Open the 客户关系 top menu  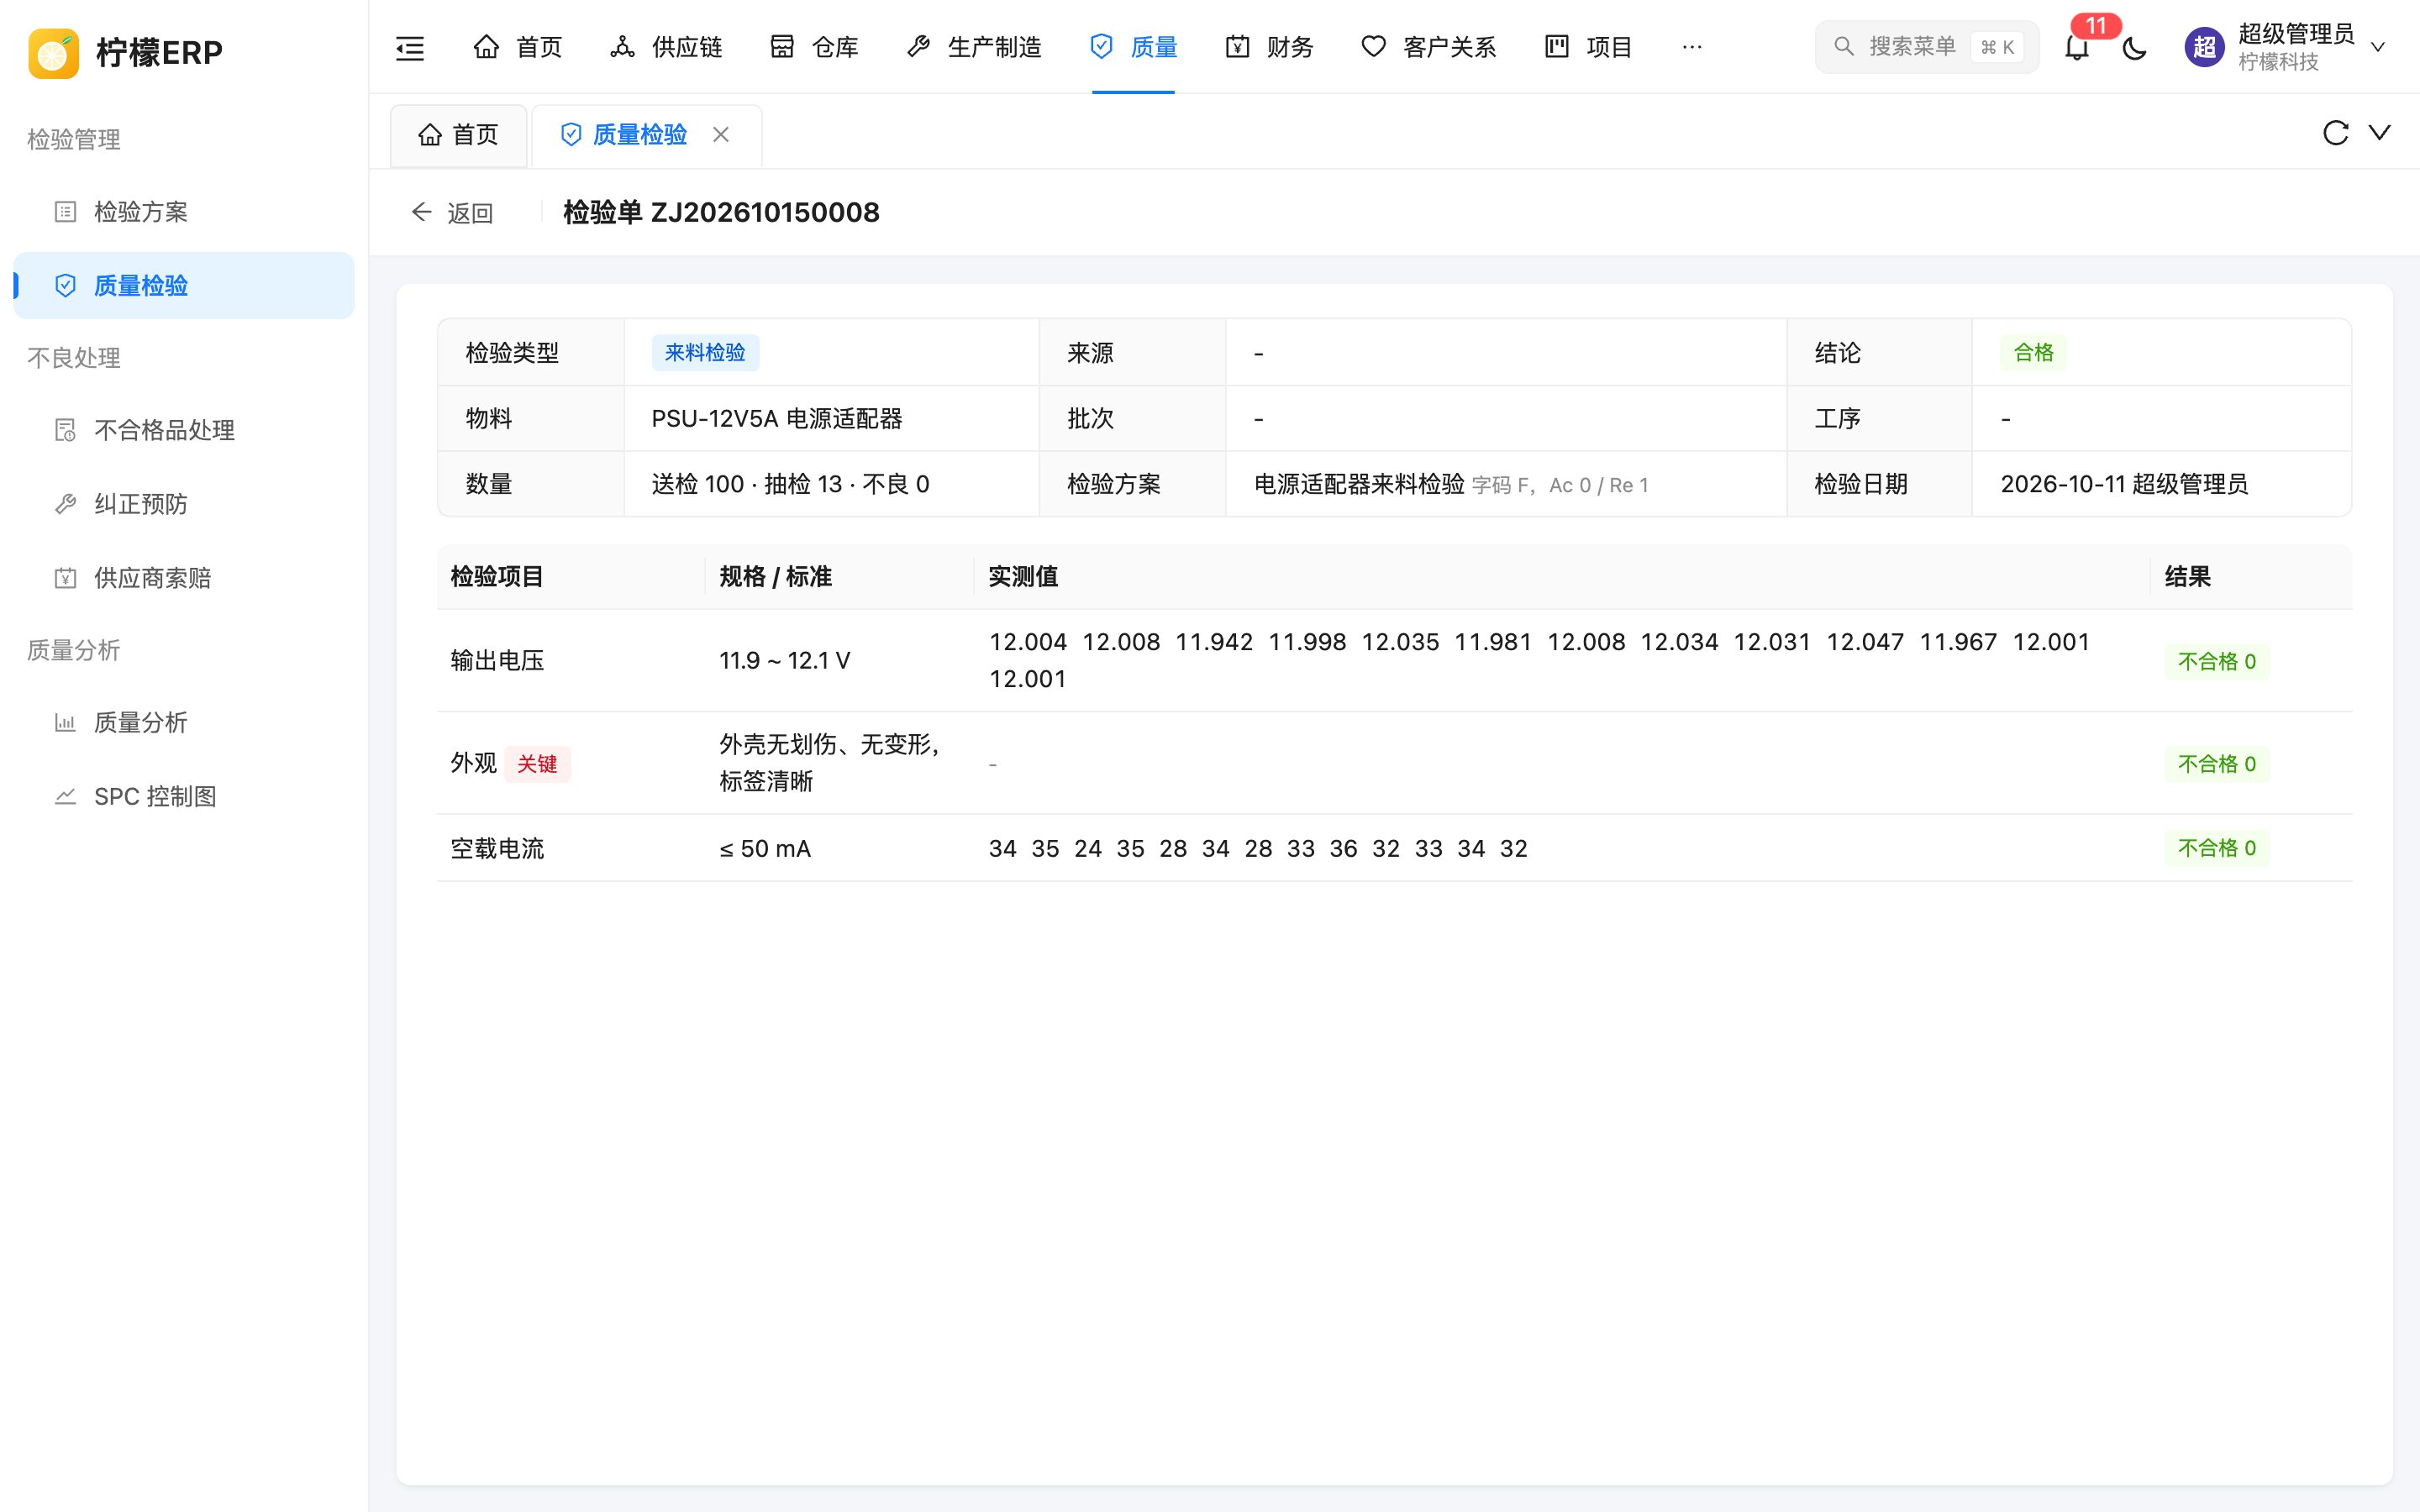[x=1429, y=47]
